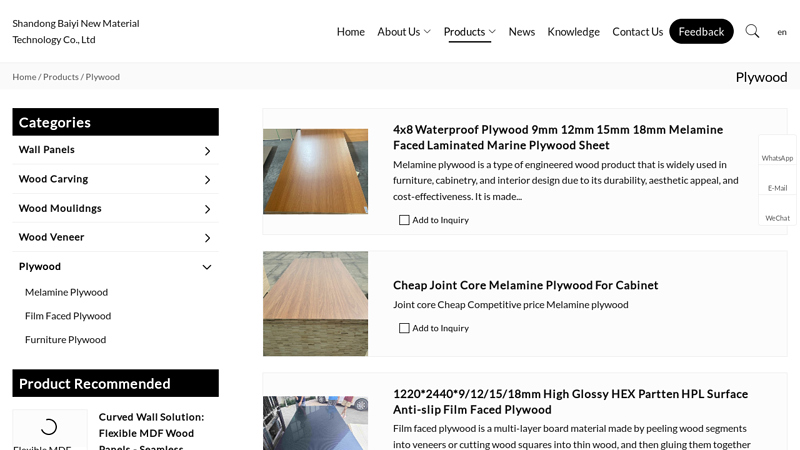Select the Wood Mouldings category label
Viewport: 800px width, 450px height.
(60, 208)
